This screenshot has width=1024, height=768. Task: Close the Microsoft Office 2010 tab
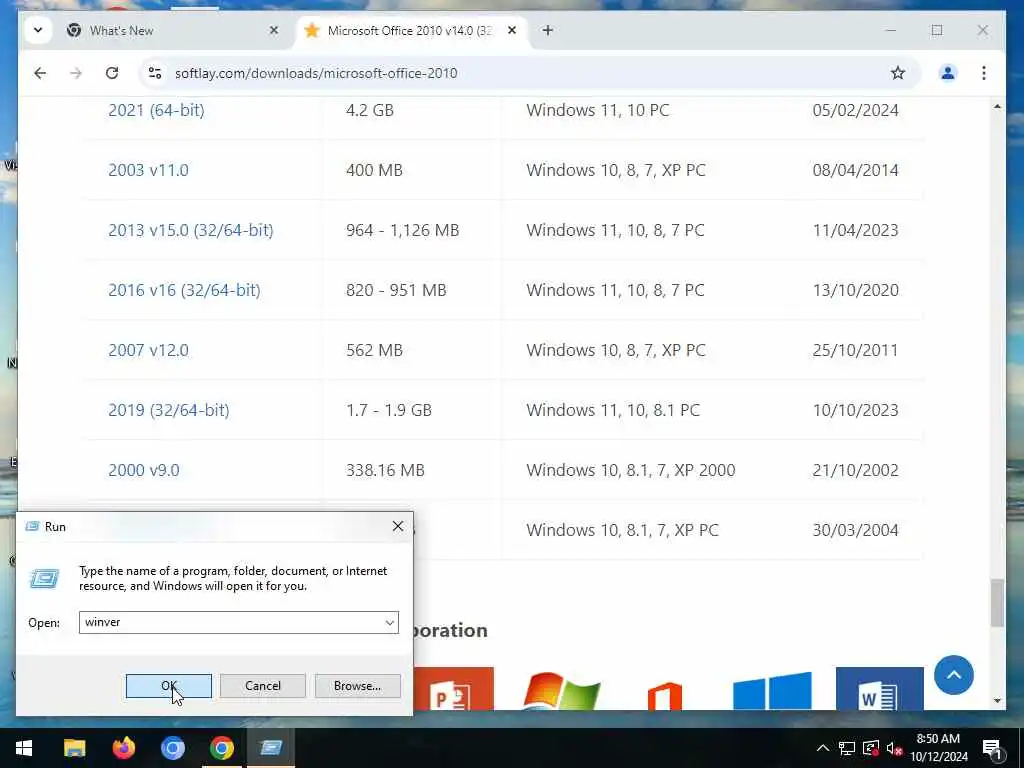tap(512, 31)
